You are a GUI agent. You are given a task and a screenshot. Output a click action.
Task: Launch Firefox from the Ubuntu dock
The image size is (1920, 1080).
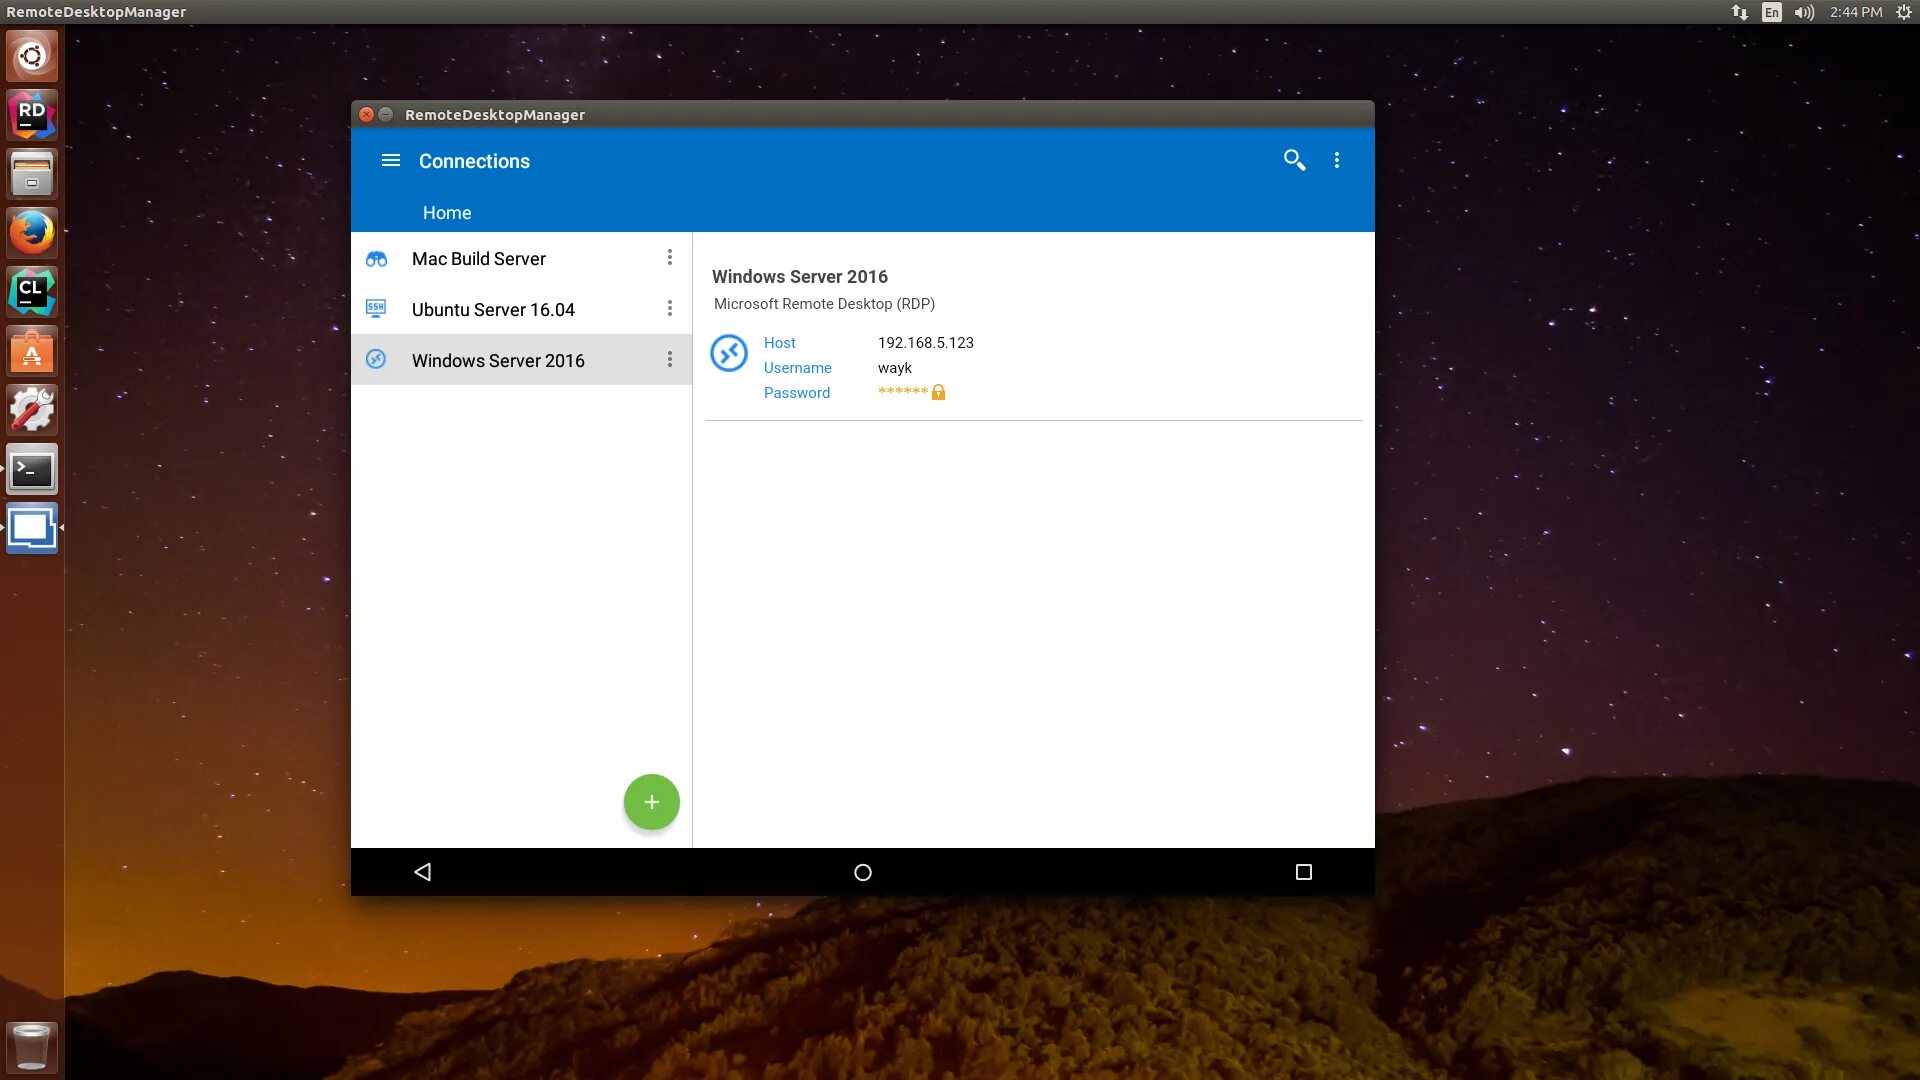click(32, 233)
